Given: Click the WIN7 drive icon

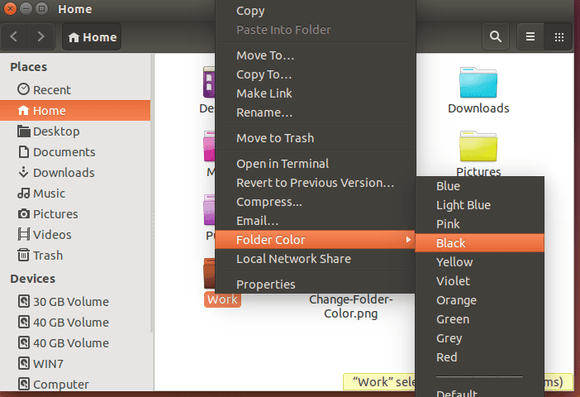Looking at the screenshot, I should tap(24, 363).
